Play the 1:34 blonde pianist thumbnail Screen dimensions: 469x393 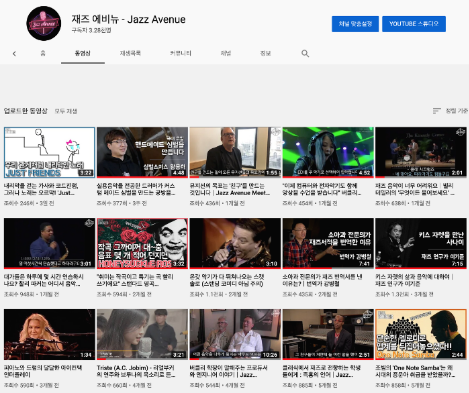point(49,334)
